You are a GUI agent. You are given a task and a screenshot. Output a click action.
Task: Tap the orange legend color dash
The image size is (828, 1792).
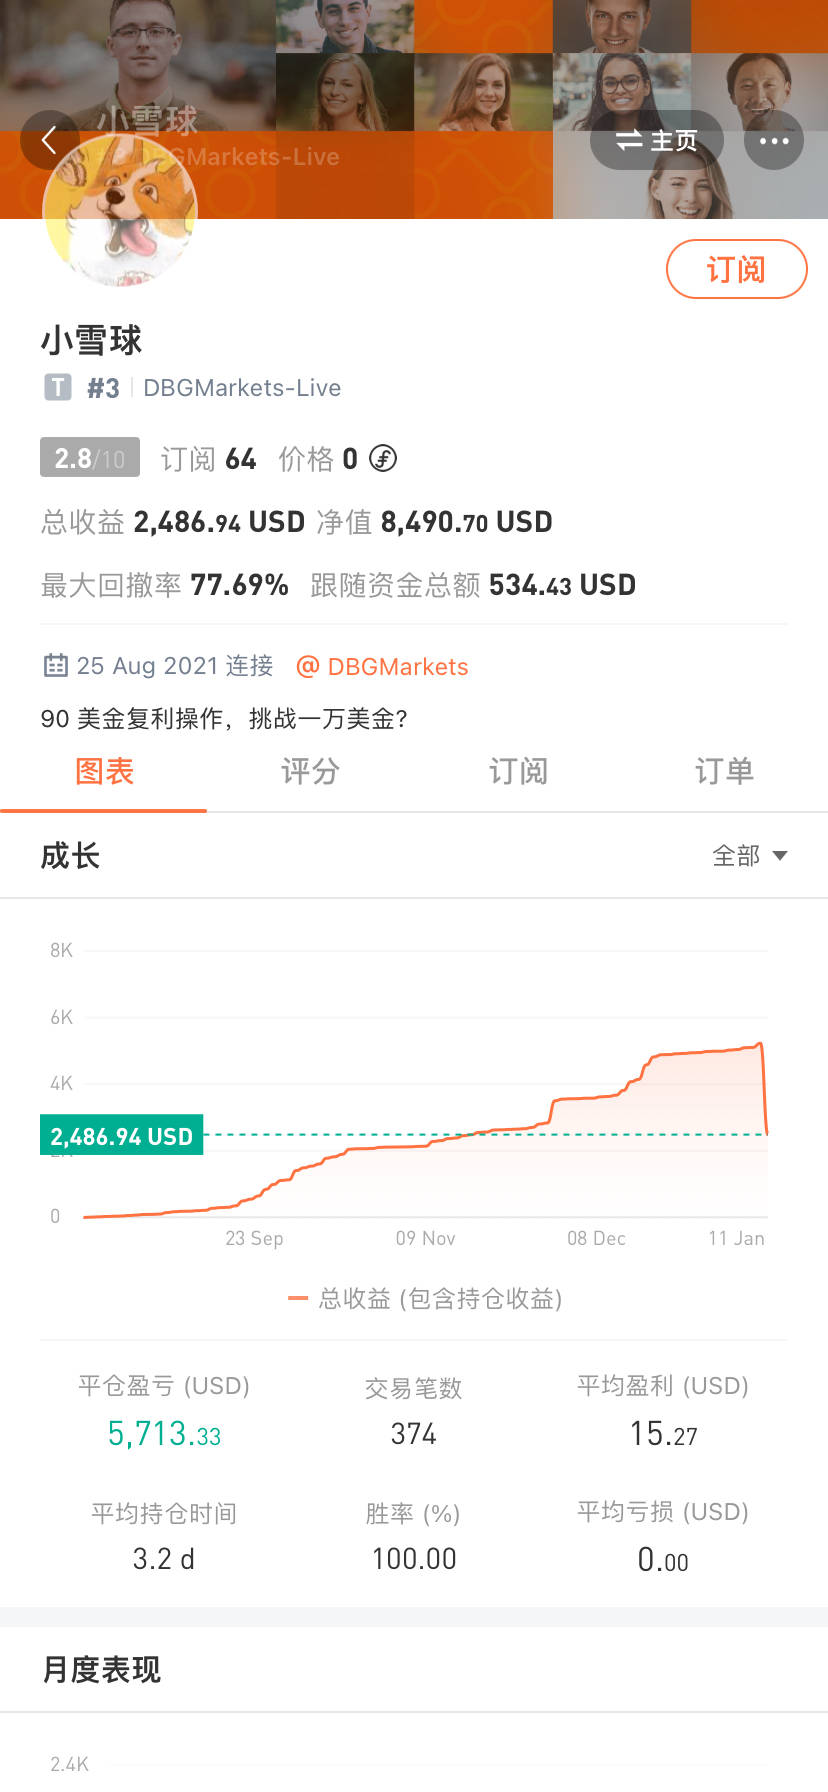click(297, 1298)
